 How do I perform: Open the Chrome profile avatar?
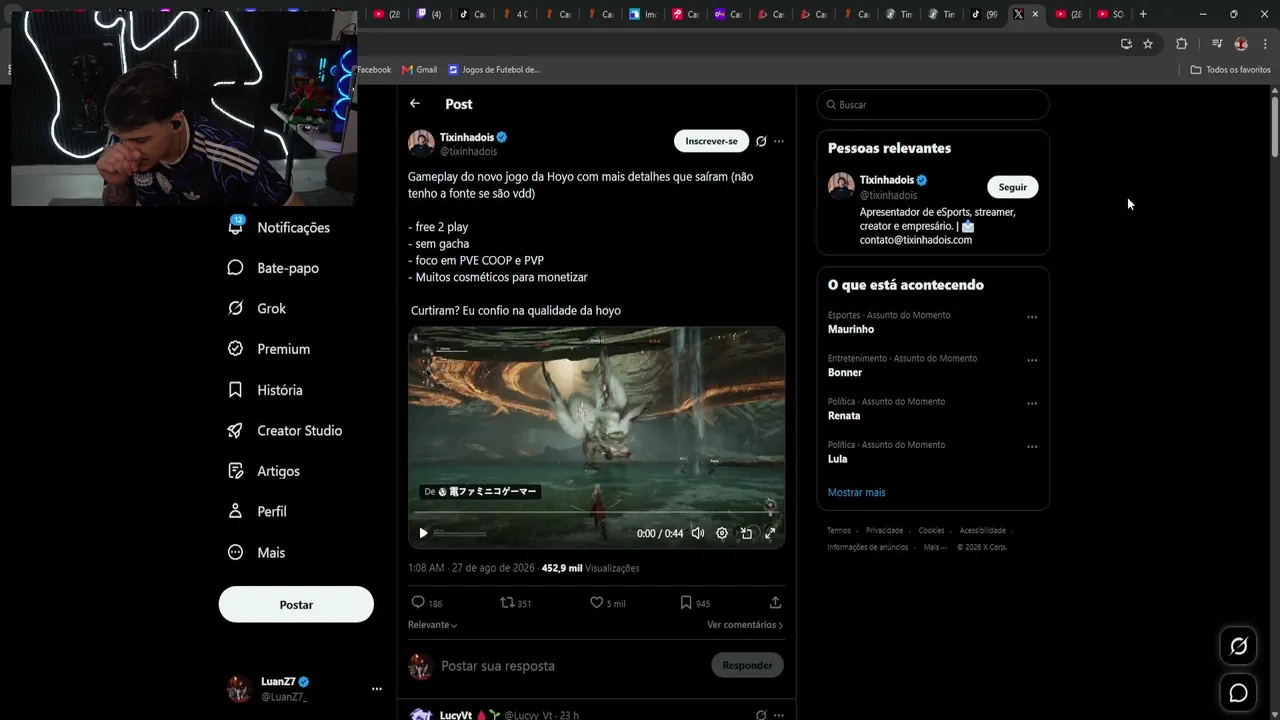tap(1241, 43)
